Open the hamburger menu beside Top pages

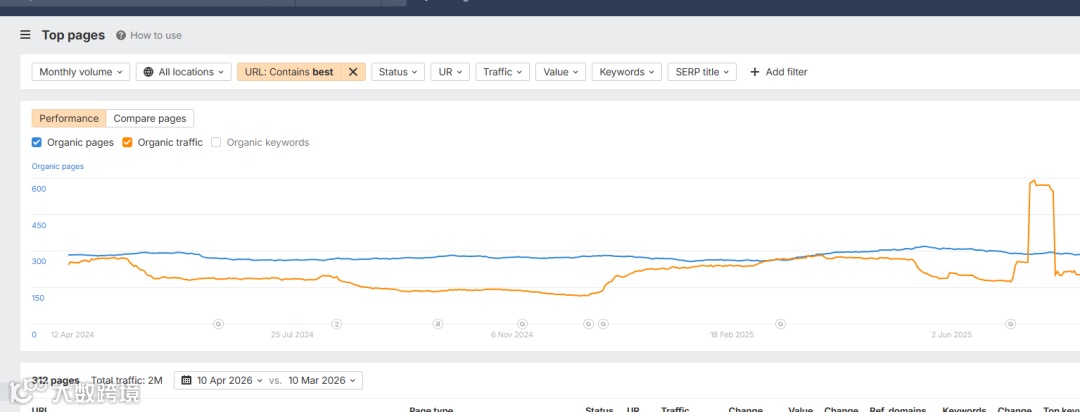[25, 35]
